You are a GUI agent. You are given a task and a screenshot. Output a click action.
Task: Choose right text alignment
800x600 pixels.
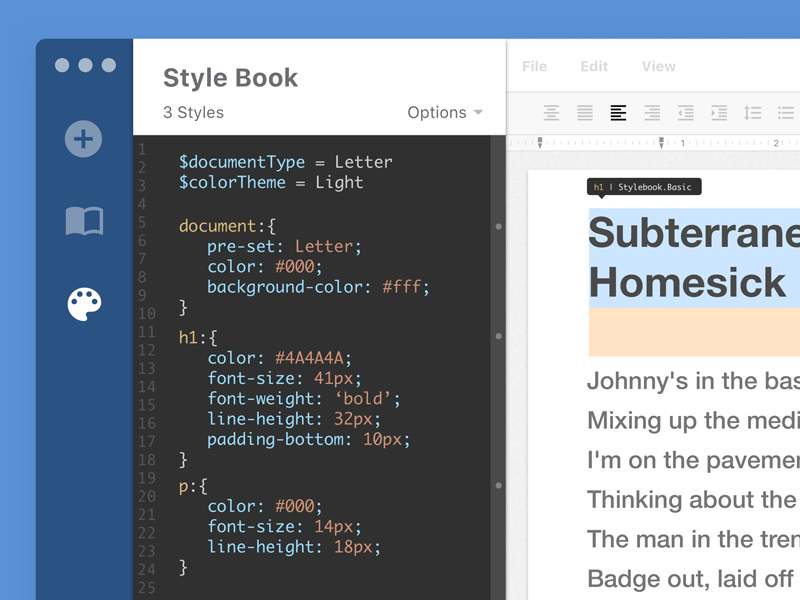652,113
